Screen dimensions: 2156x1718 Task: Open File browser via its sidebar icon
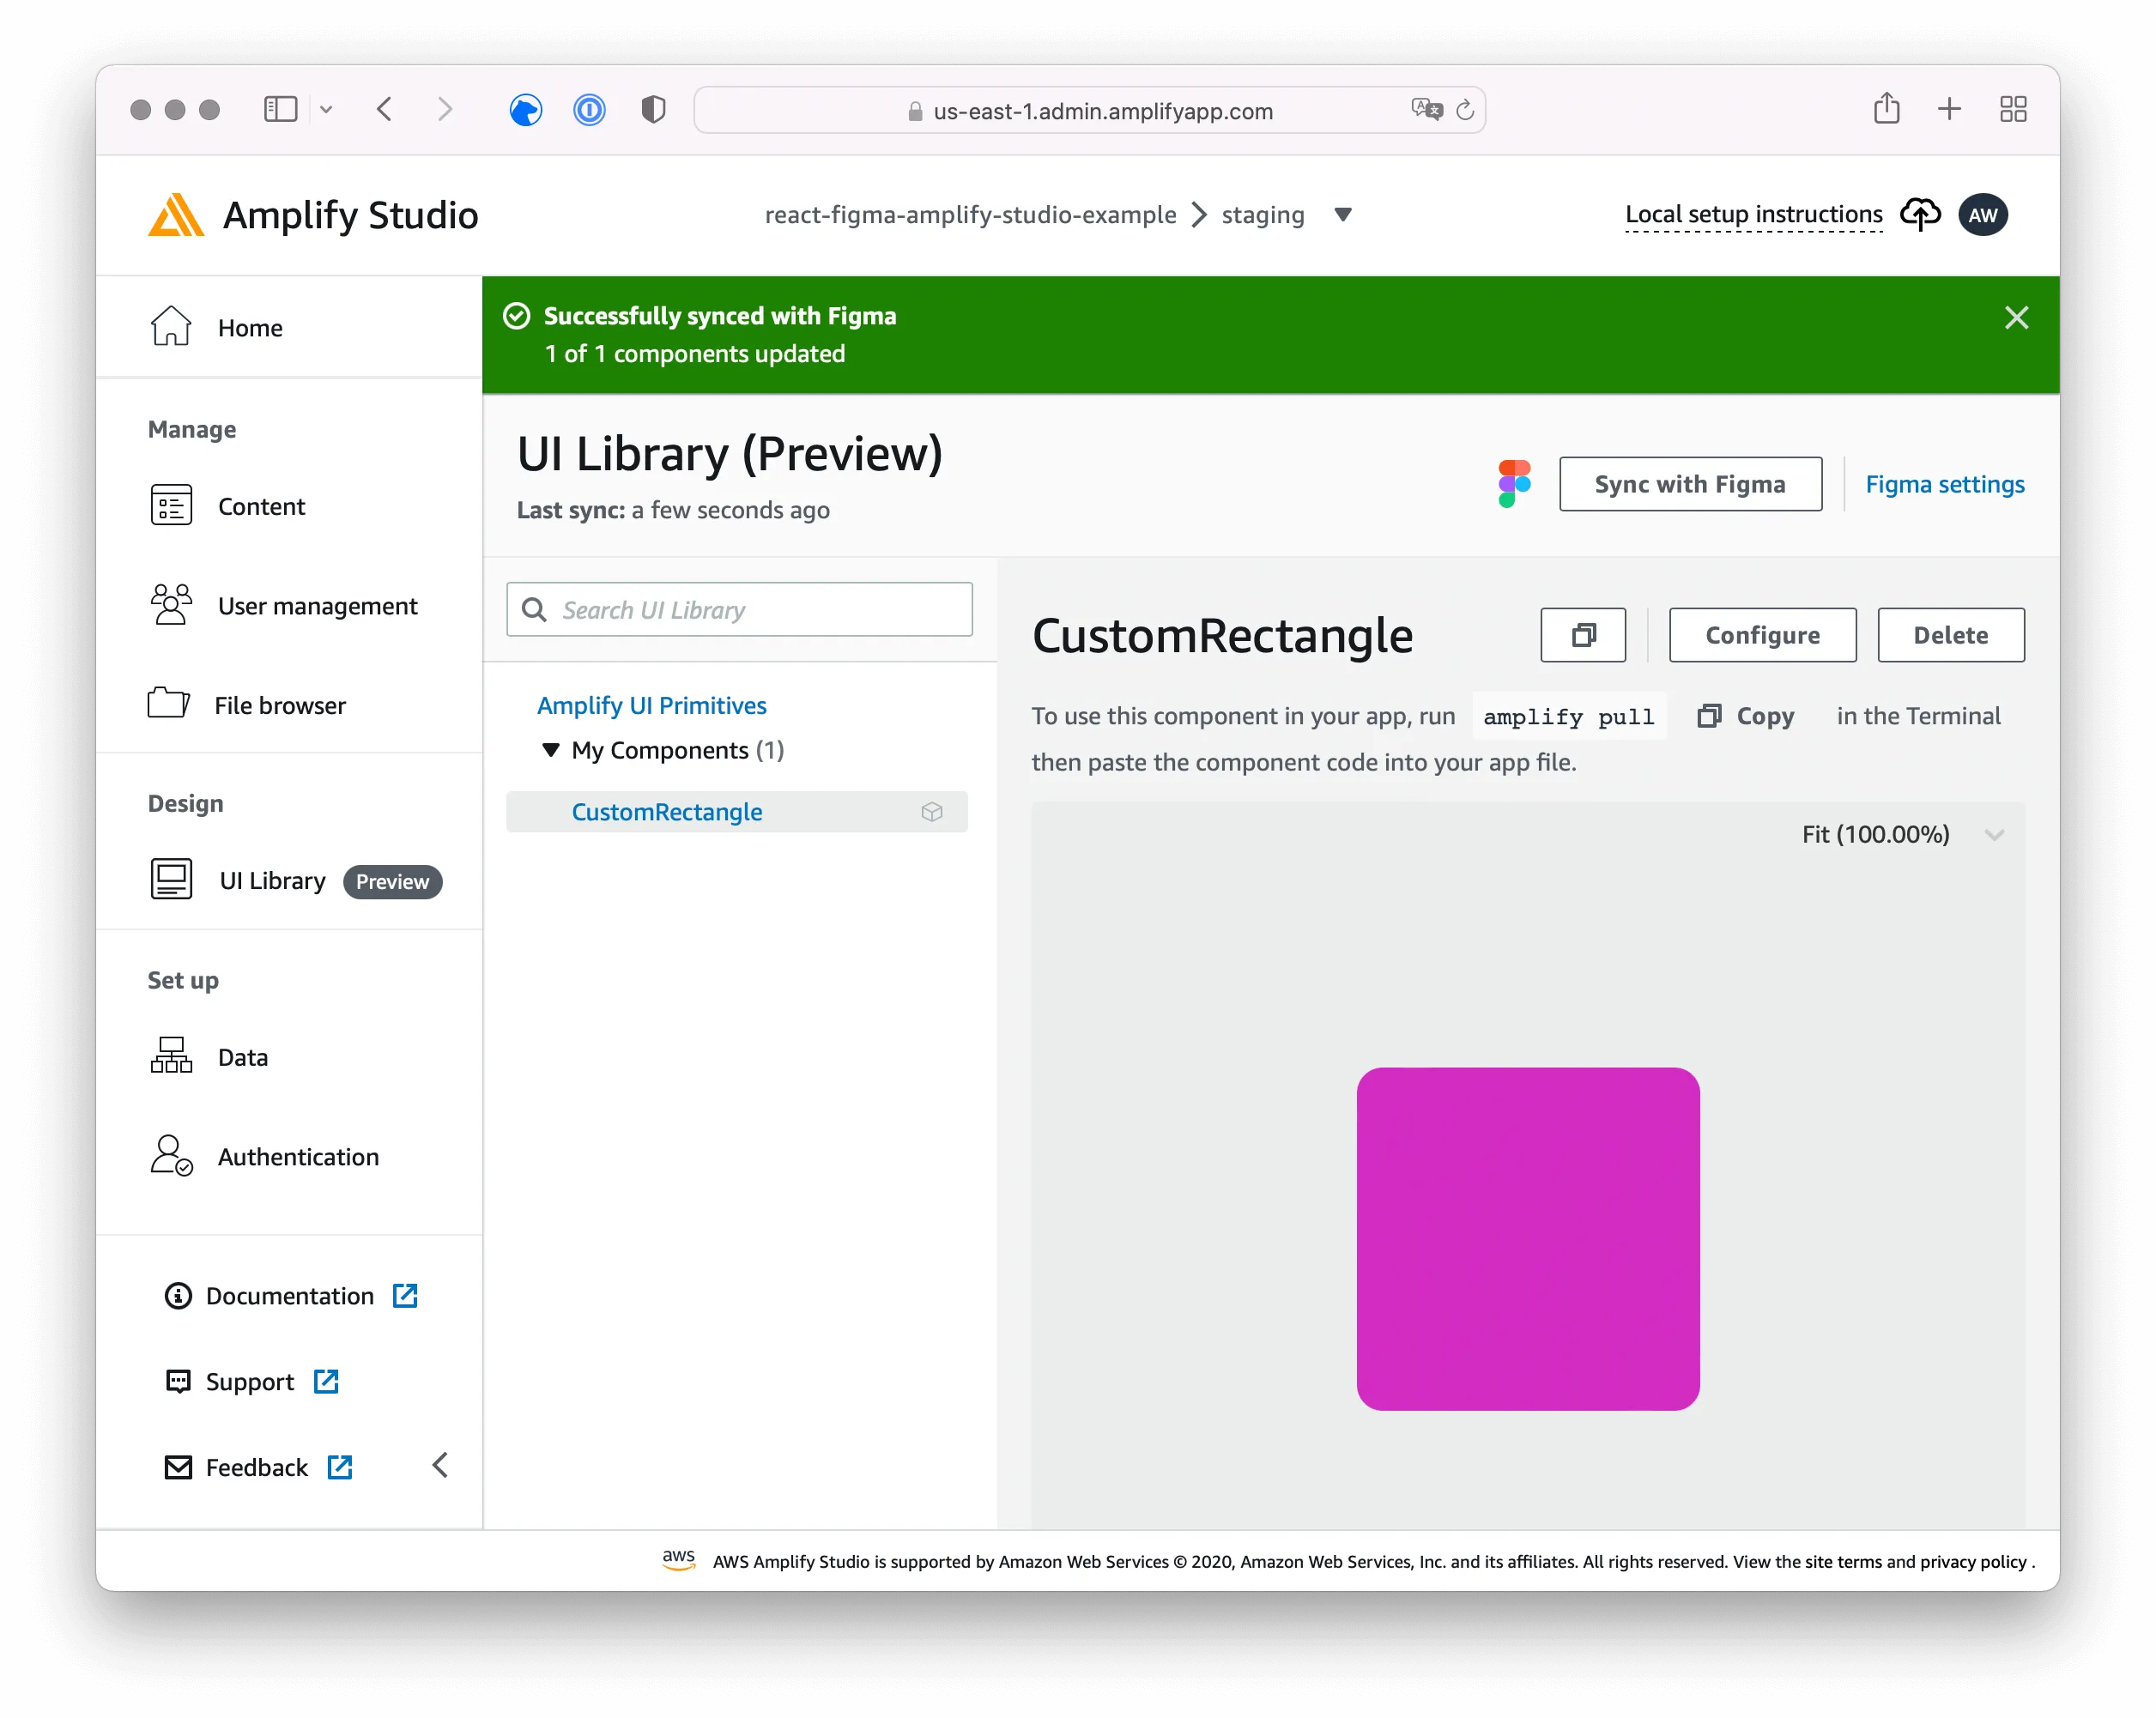[171, 704]
